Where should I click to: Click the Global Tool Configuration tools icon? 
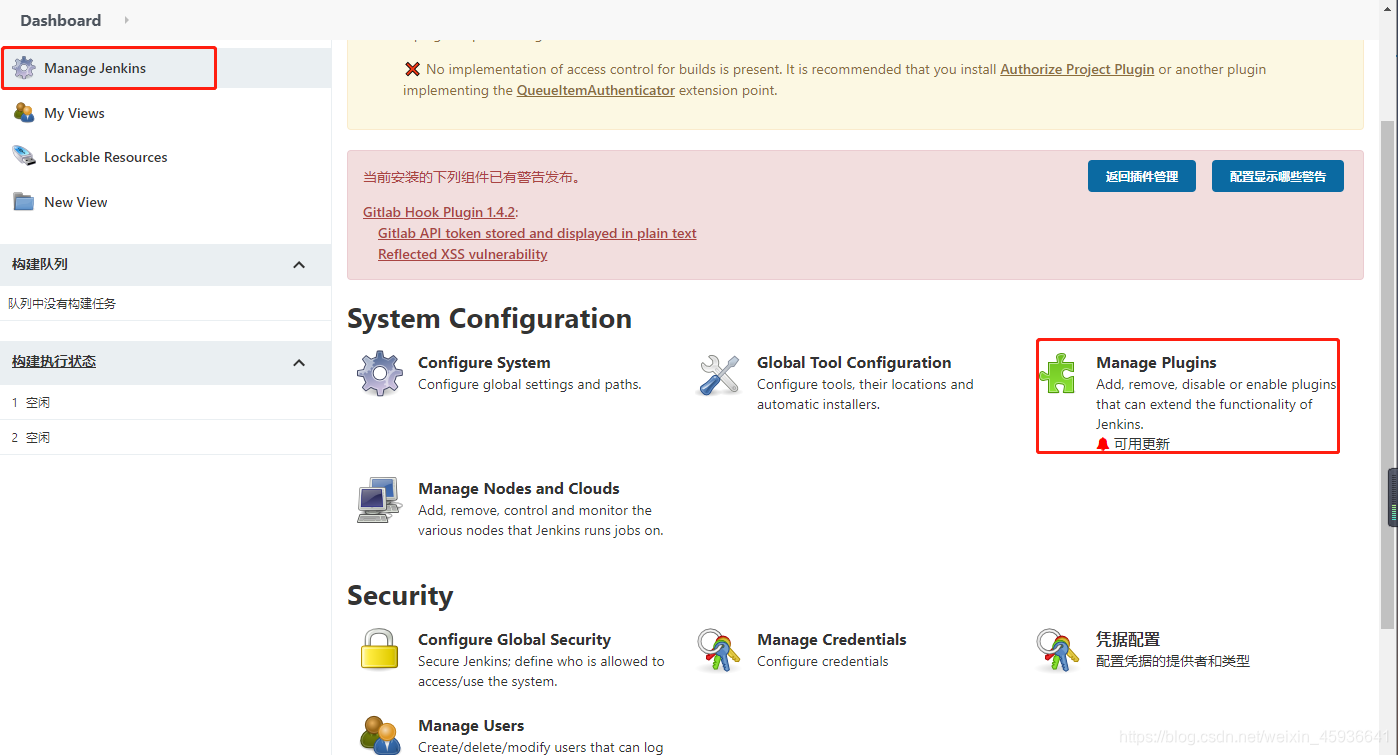pyautogui.click(x=719, y=374)
